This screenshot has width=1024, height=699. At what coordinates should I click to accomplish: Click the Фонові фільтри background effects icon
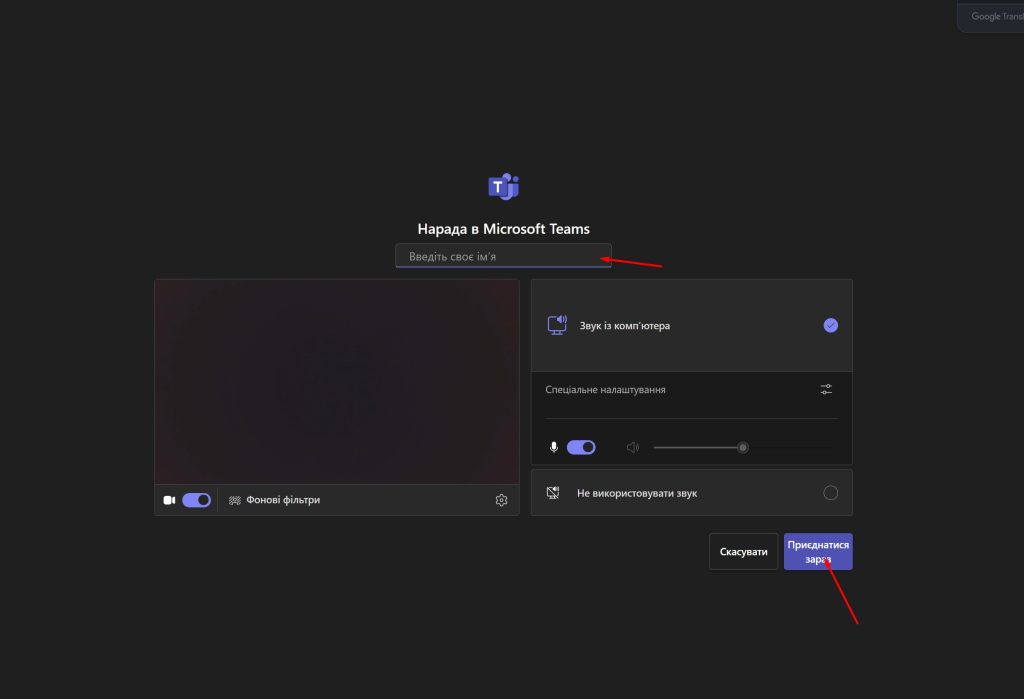coord(235,500)
